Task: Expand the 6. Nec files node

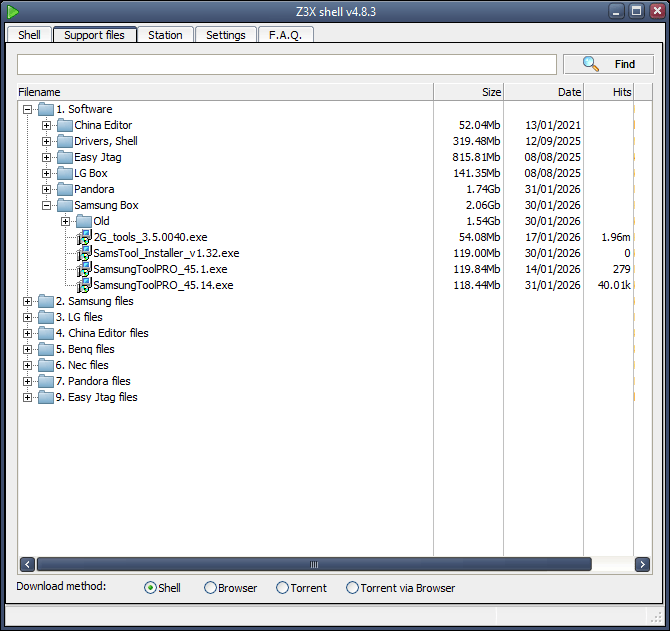Action: coord(27,365)
